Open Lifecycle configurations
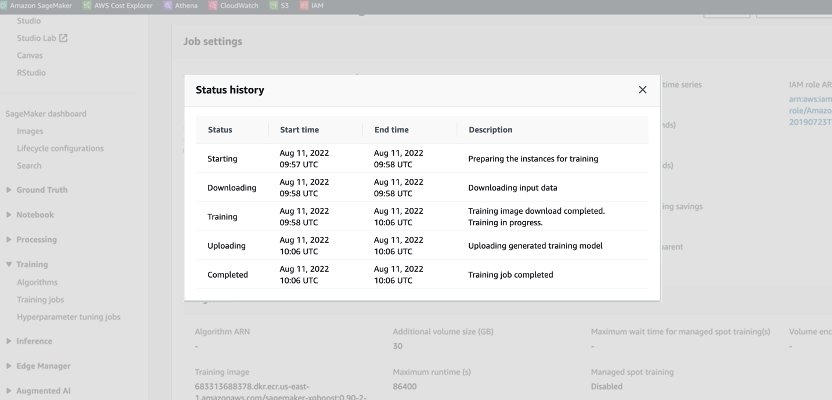Viewport: 832px width, 400px height. (x=60, y=149)
